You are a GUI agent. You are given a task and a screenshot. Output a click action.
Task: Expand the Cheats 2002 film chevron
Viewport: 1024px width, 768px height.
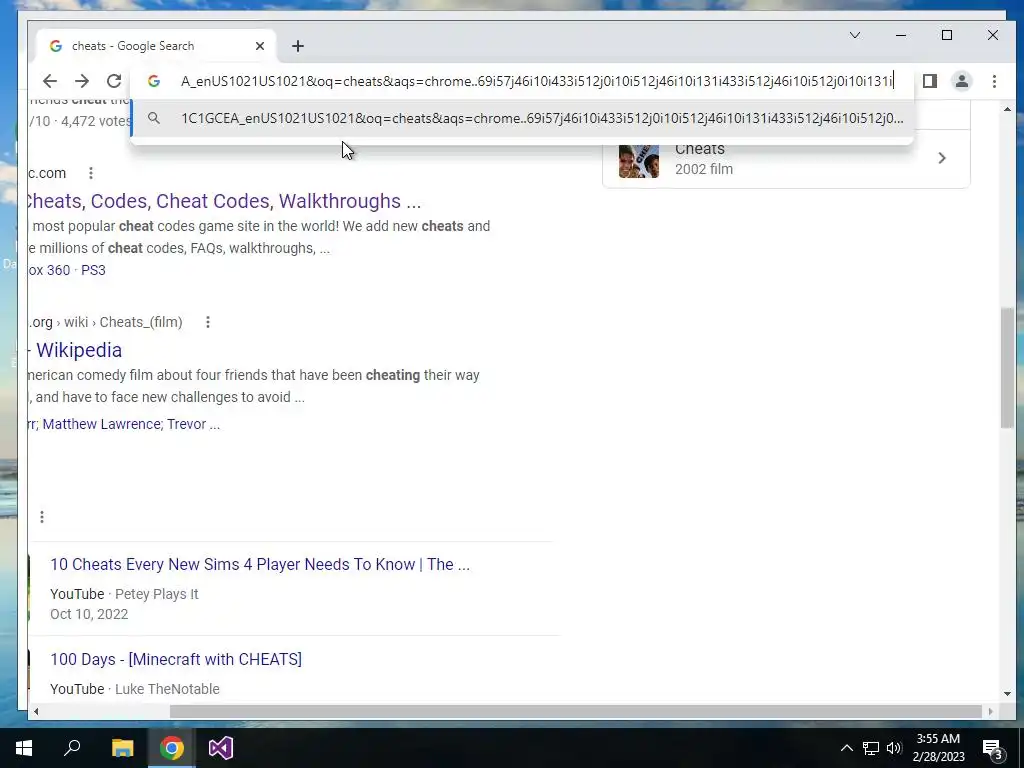[942, 158]
